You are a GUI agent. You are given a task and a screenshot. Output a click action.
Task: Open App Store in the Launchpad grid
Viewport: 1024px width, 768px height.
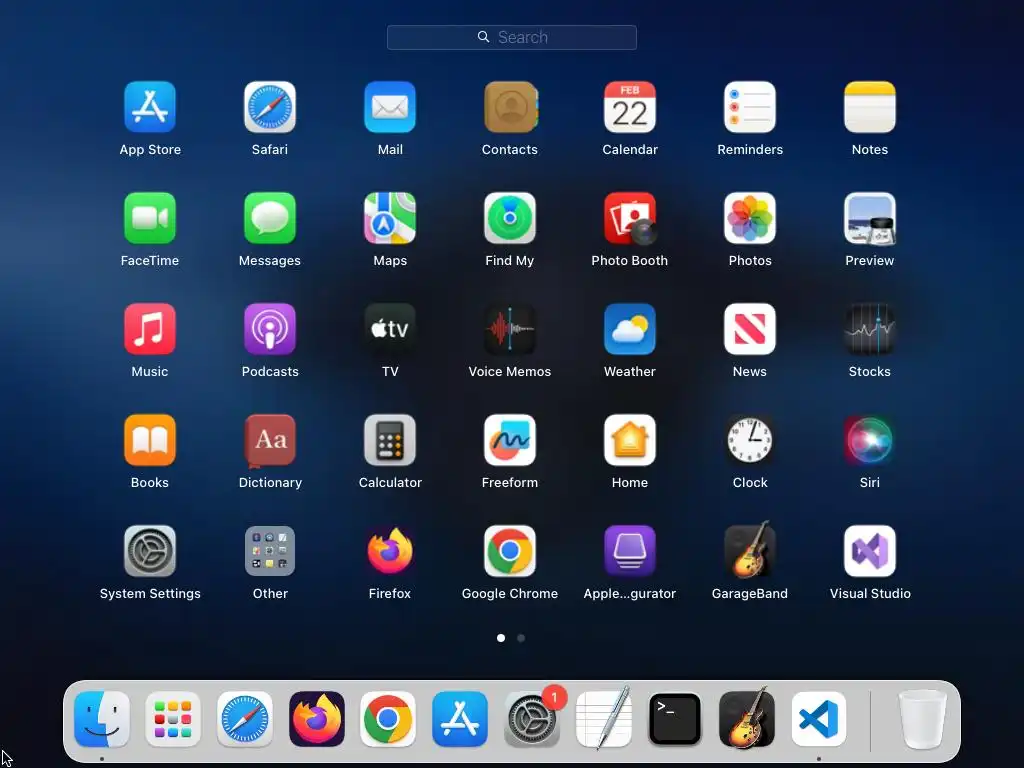click(150, 107)
